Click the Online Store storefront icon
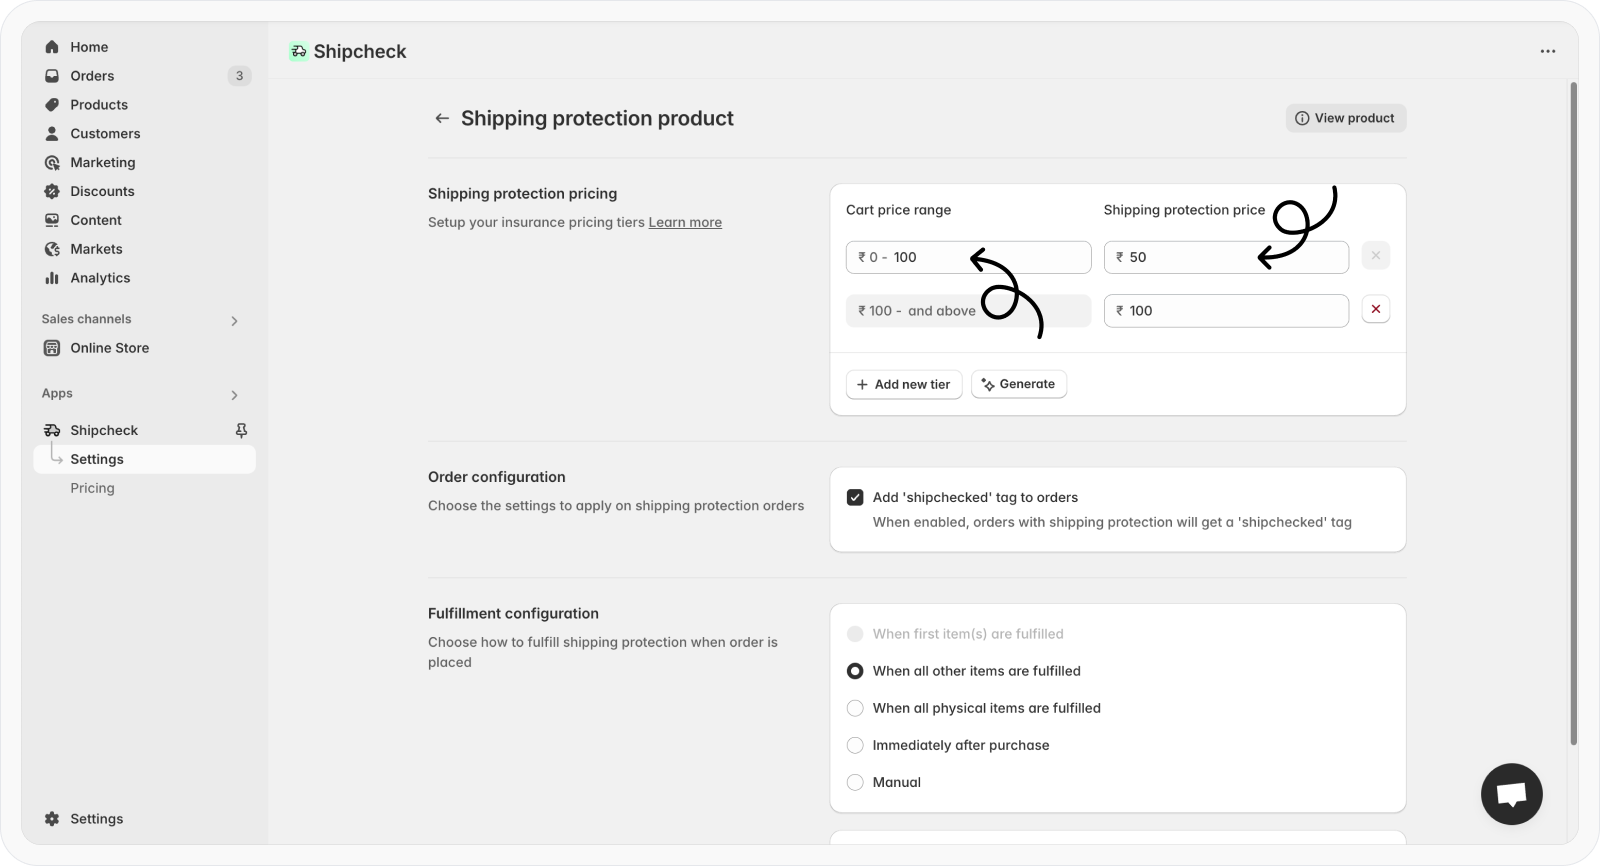1600x866 pixels. [52, 348]
